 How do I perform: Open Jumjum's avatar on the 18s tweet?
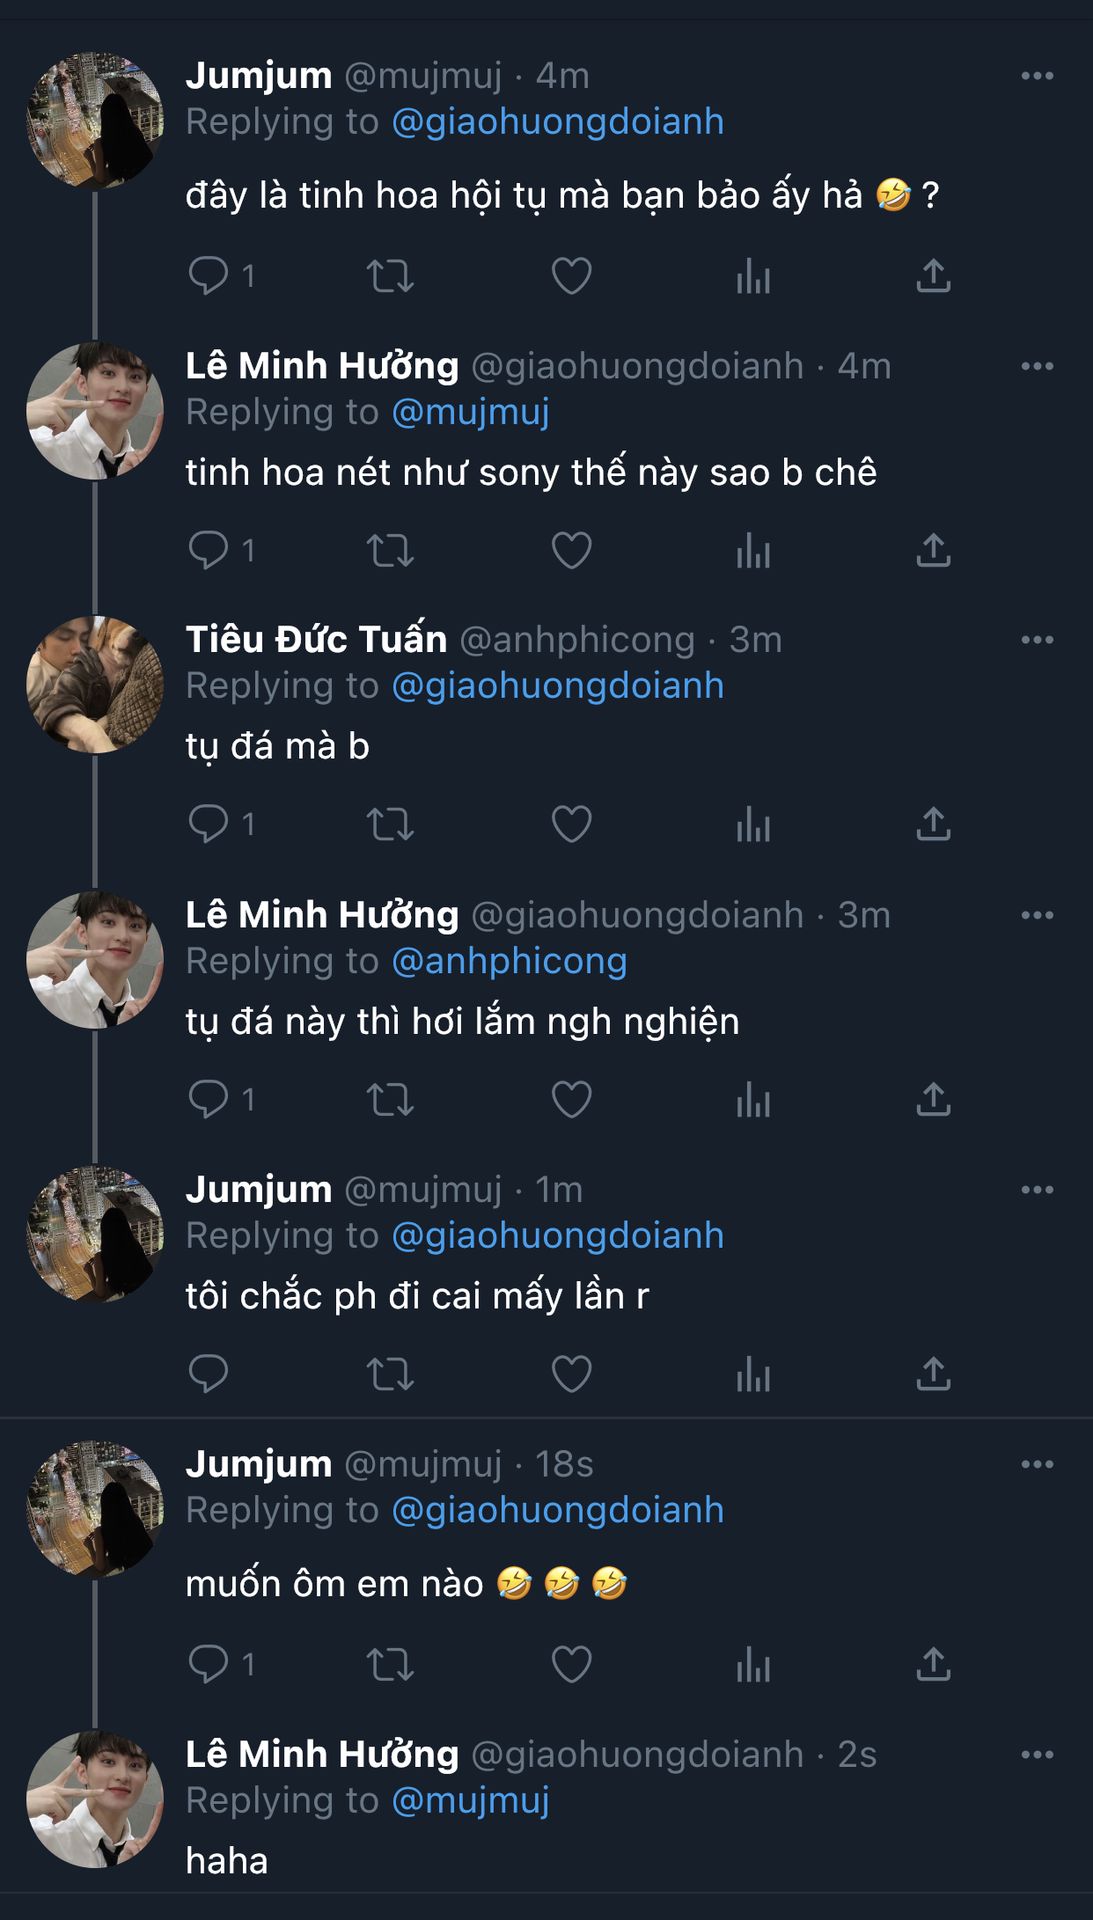[x=95, y=1509]
